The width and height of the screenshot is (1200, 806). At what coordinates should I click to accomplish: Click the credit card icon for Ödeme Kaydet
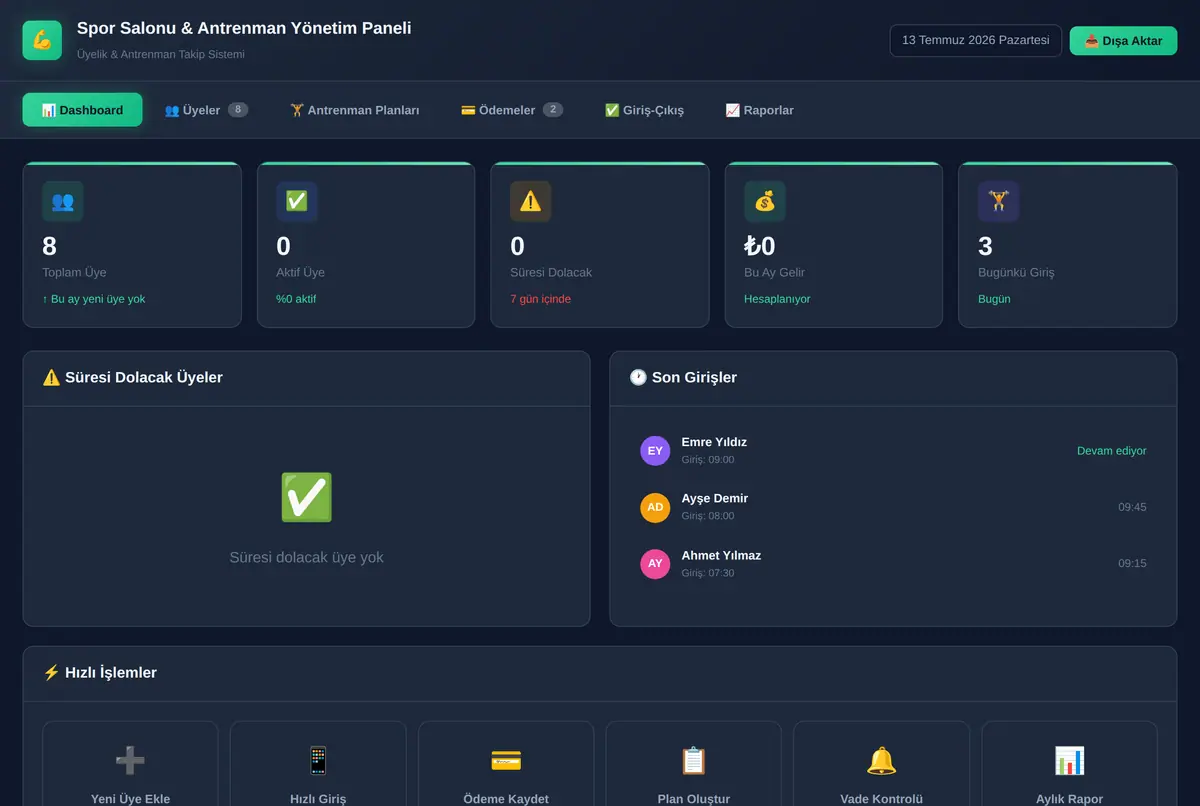point(506,761)
